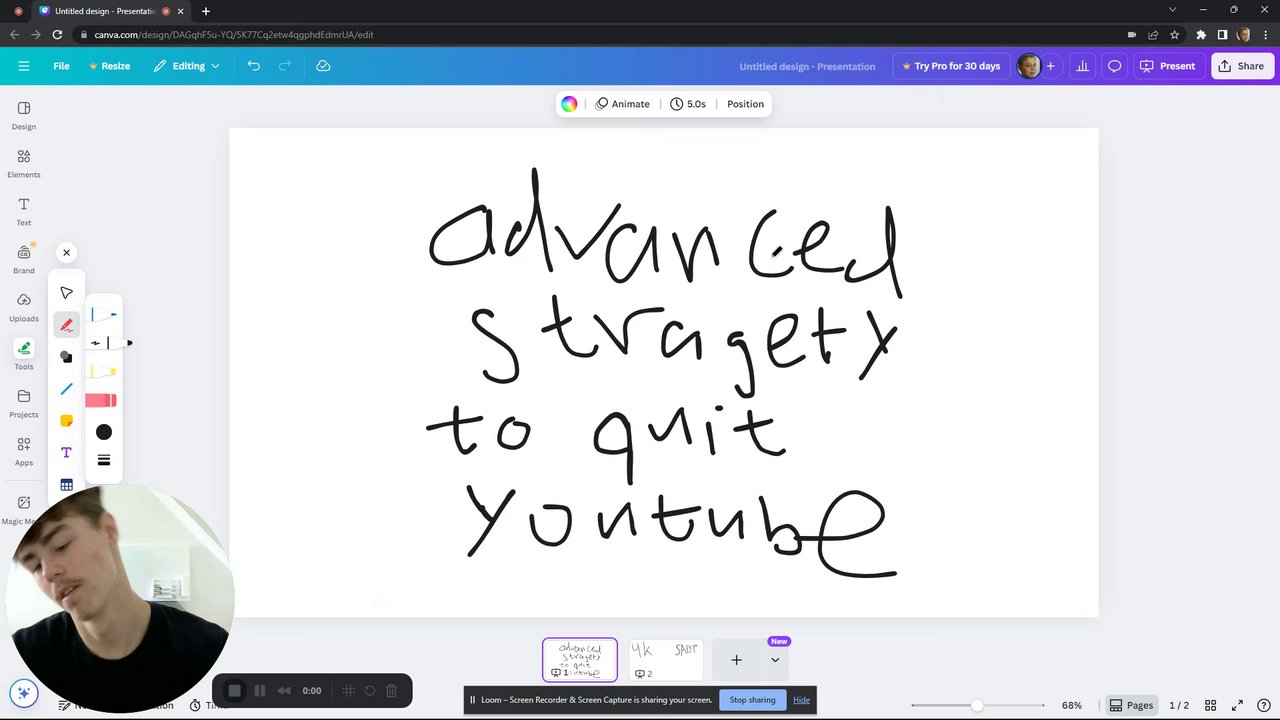Open the Animate options
Image resolution: width=1280 pixels, height=720 pixels.
pyautogui.click(x=623, y=104)
